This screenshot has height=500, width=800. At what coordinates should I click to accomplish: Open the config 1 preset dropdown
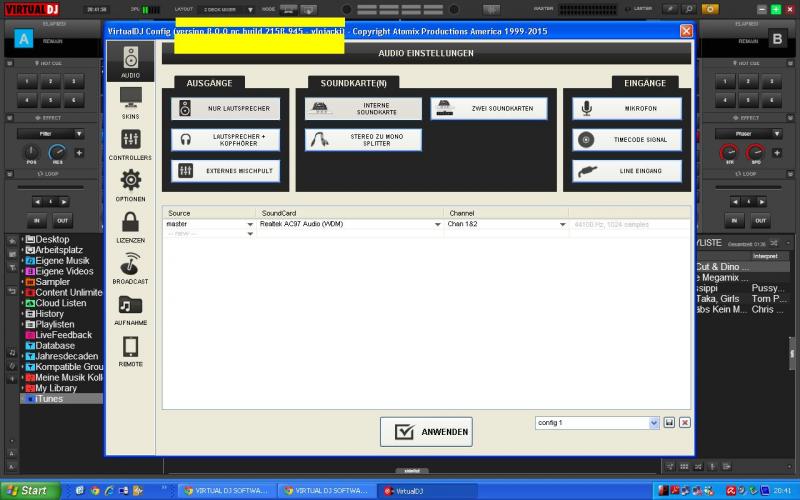[654, 422]
